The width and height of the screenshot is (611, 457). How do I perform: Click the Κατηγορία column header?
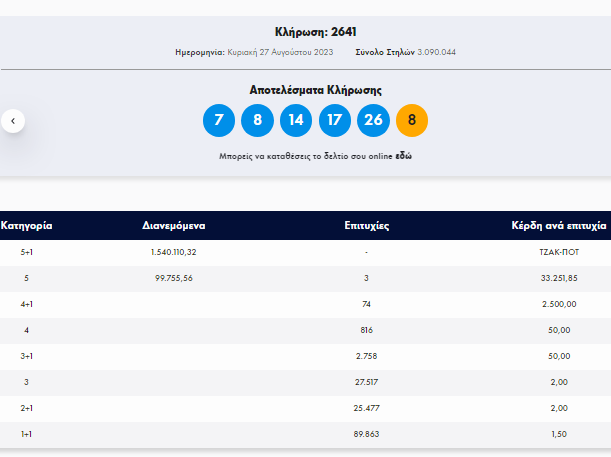click(26, 226)
